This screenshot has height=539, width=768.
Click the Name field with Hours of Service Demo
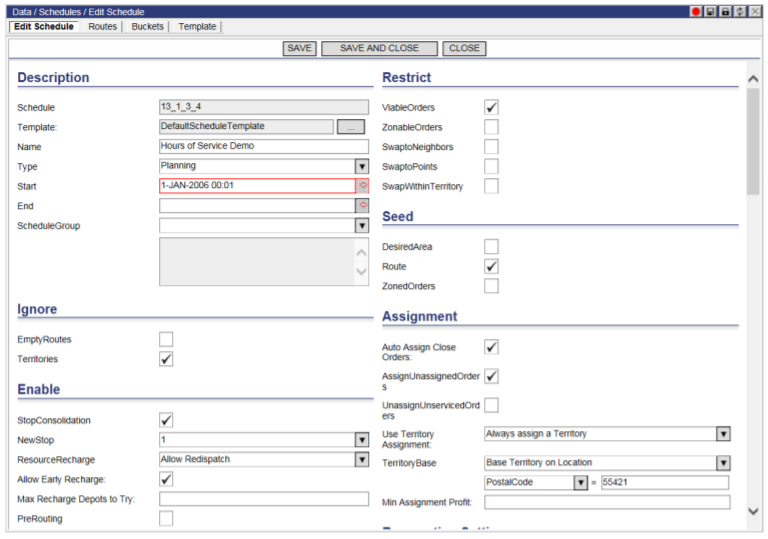263,146
